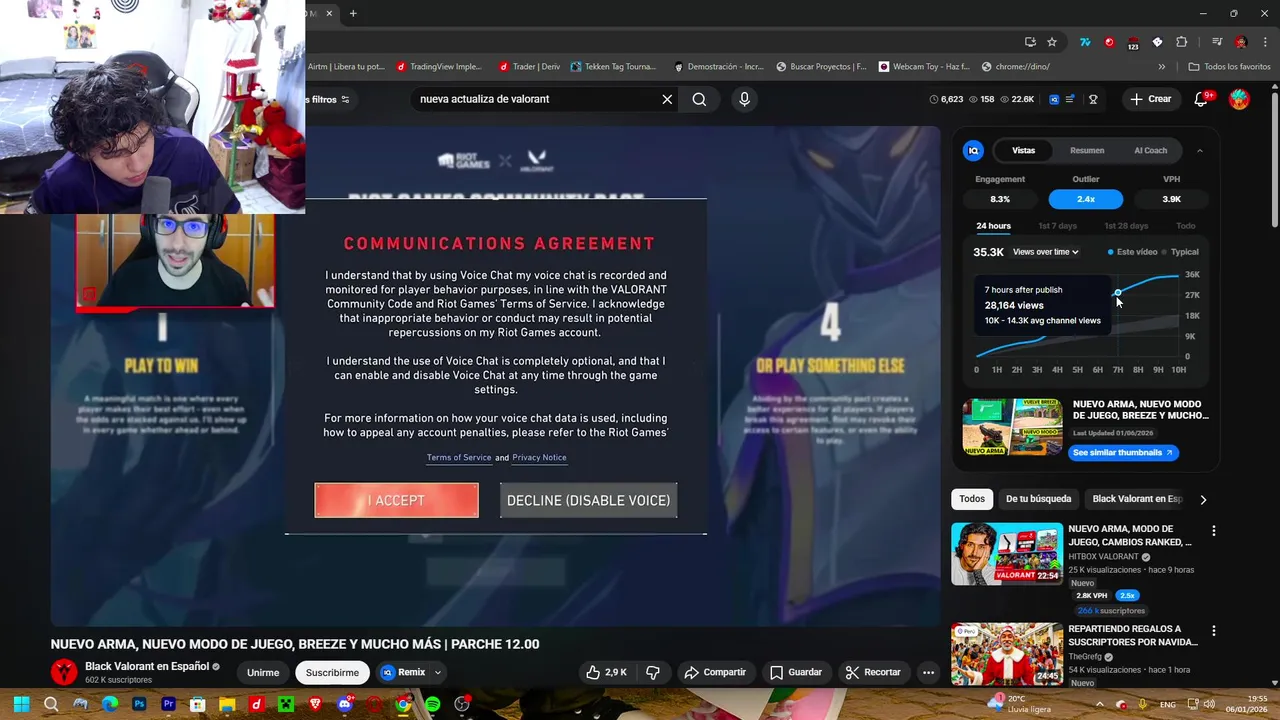Select the 1st 7 days range tab
Image resolution: width=1280 pixels, height=720 pixels.
(x=1057, y=226)
